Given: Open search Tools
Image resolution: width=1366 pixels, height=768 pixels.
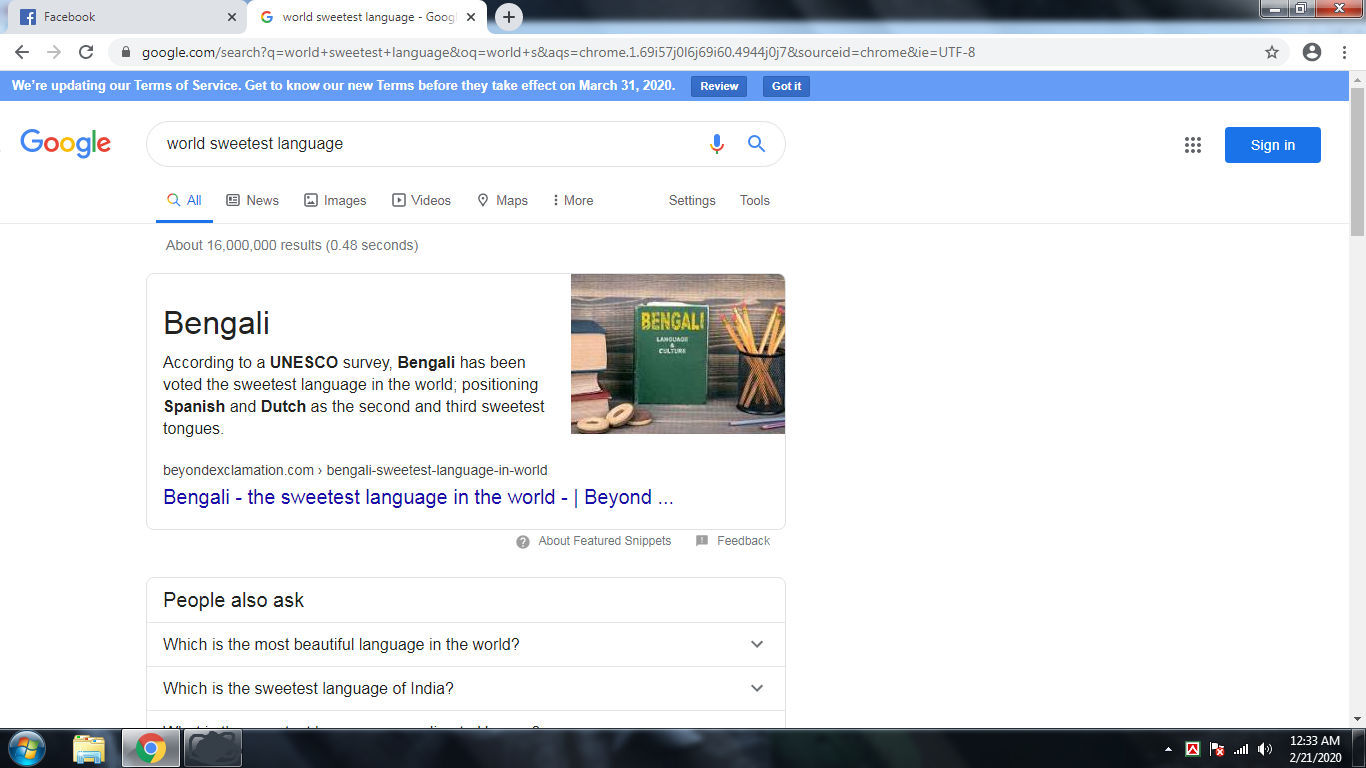Looking at the screenshot, I should click(x=755, y=201).
